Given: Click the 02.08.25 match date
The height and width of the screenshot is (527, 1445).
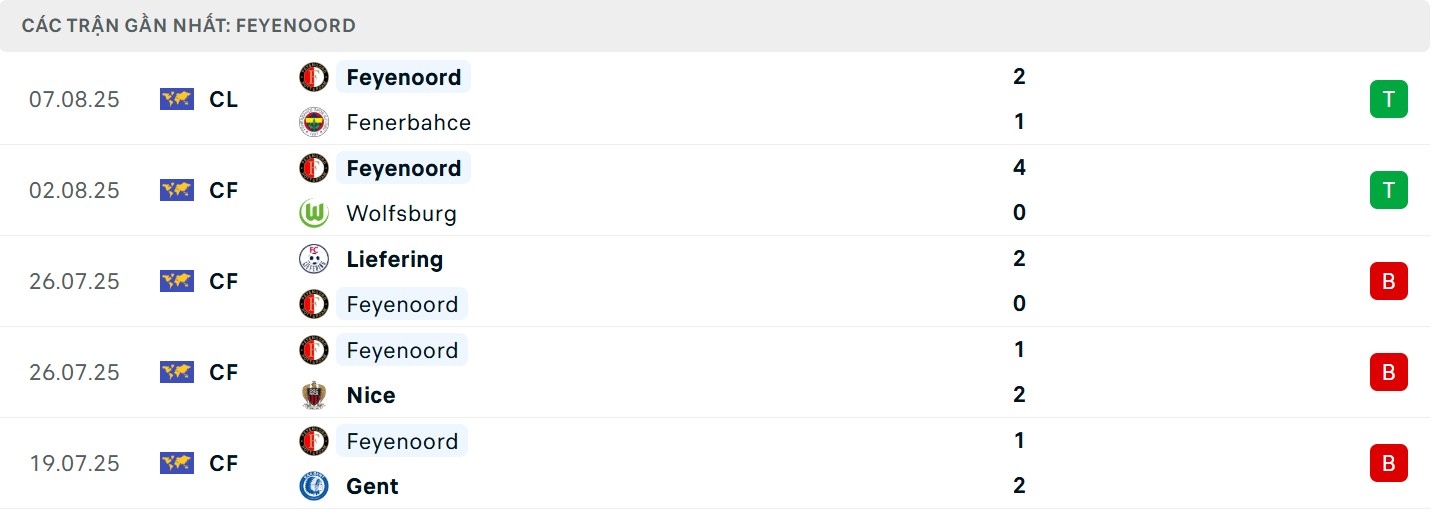Looking at the screenshot, I should 74,190.
